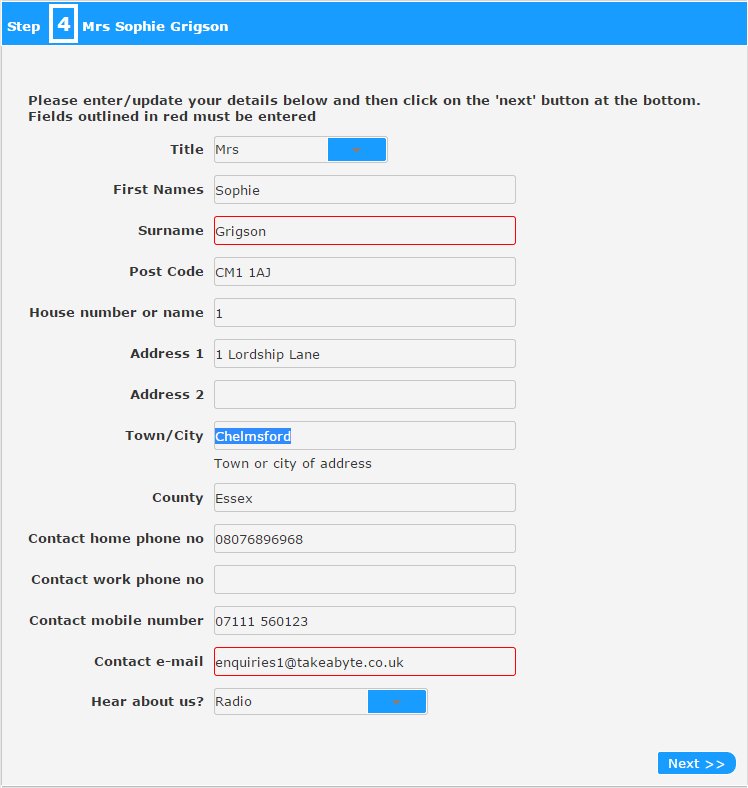Click the Step 4 number box
This screenshot has width=748, height=788.
[63, 24]
